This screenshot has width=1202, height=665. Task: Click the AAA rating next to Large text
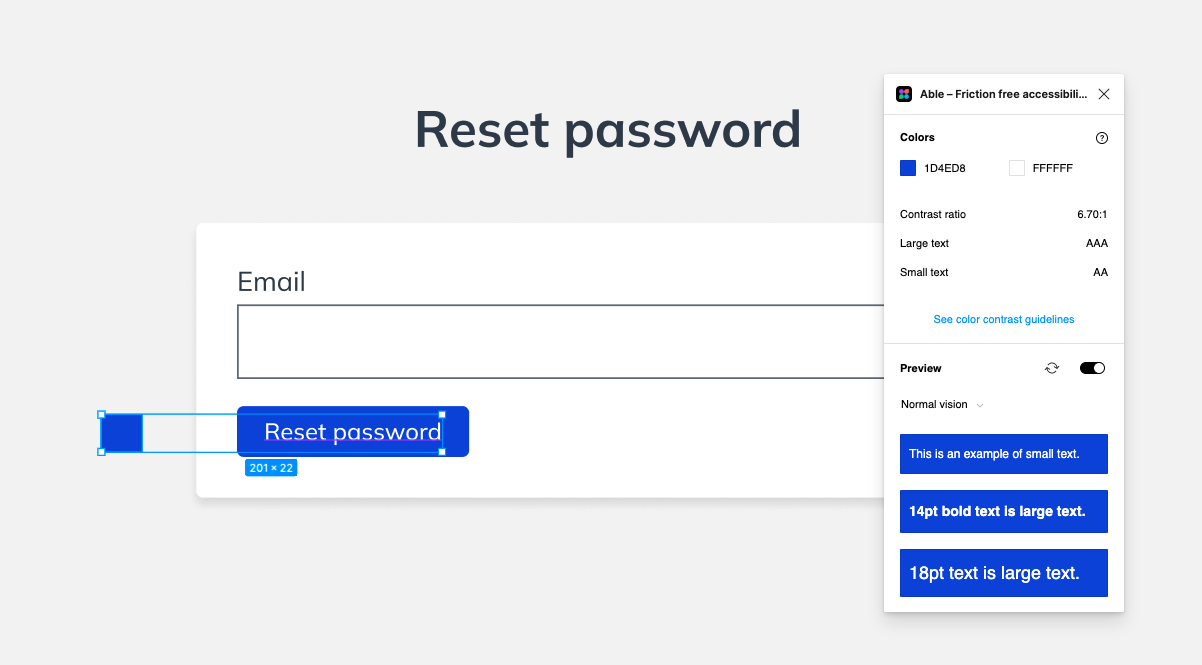point(1096,243)
